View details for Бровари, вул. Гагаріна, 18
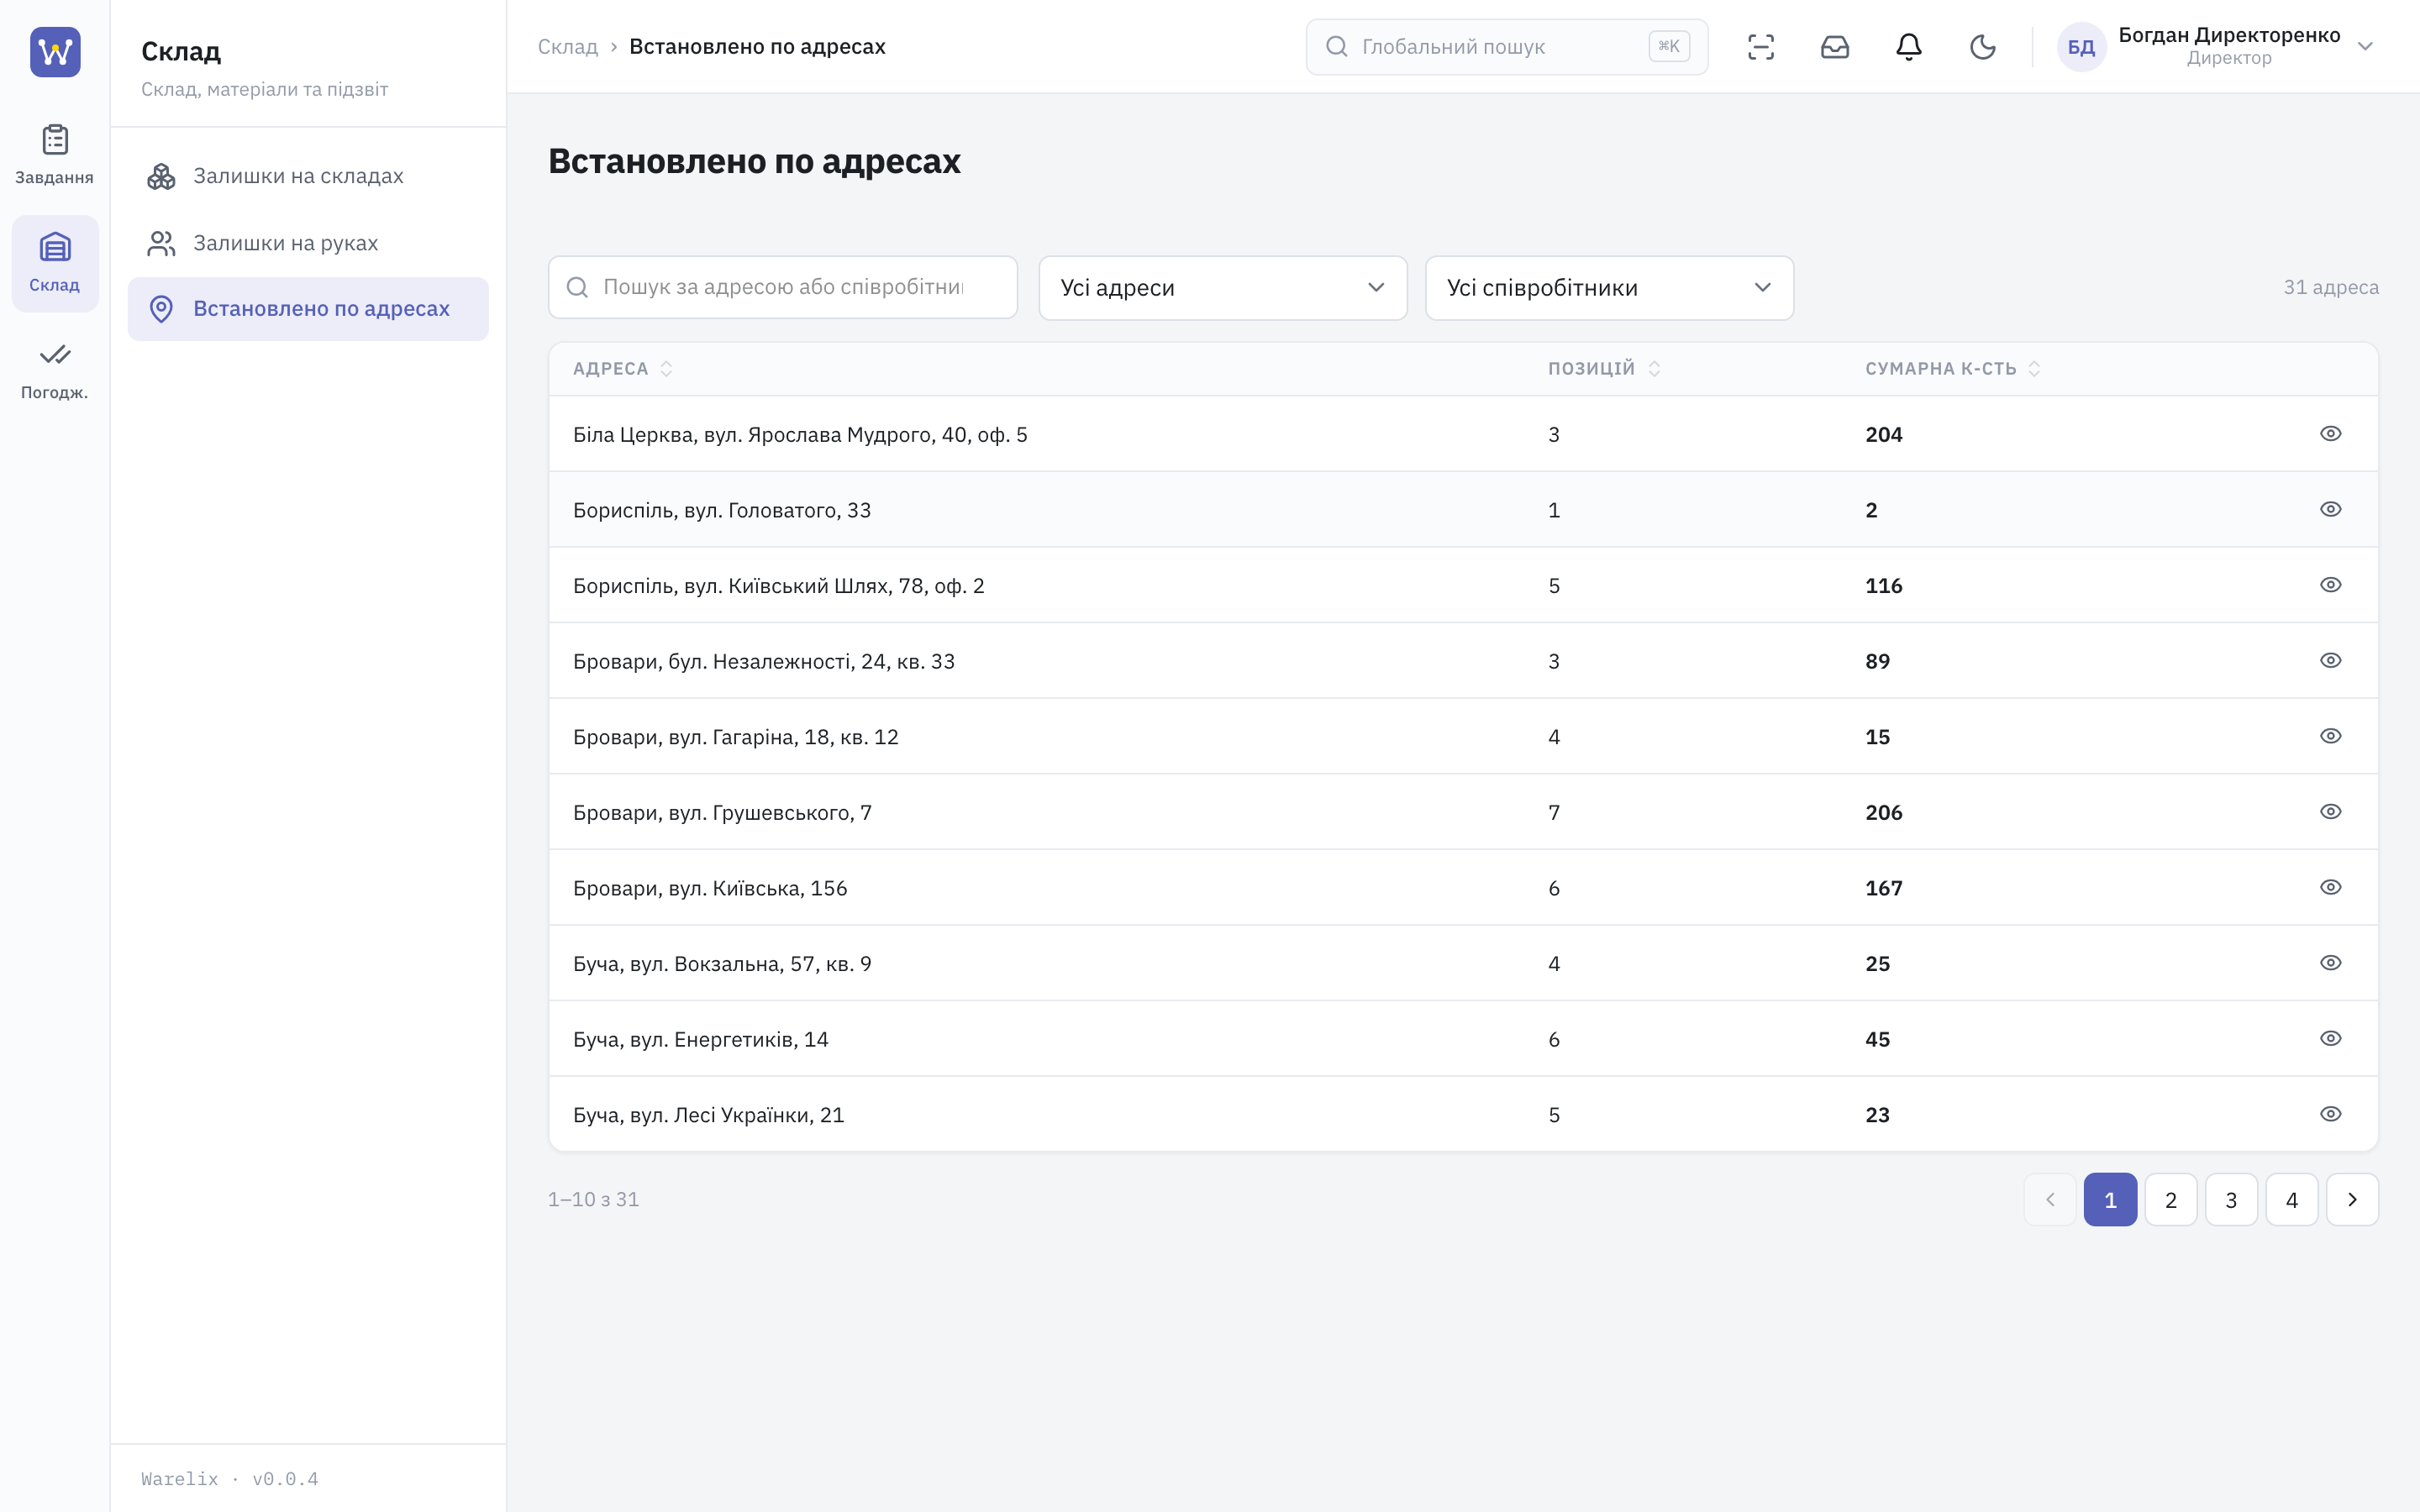This screenshot has width=2420, height=1512. click(x=2330, y=736)
